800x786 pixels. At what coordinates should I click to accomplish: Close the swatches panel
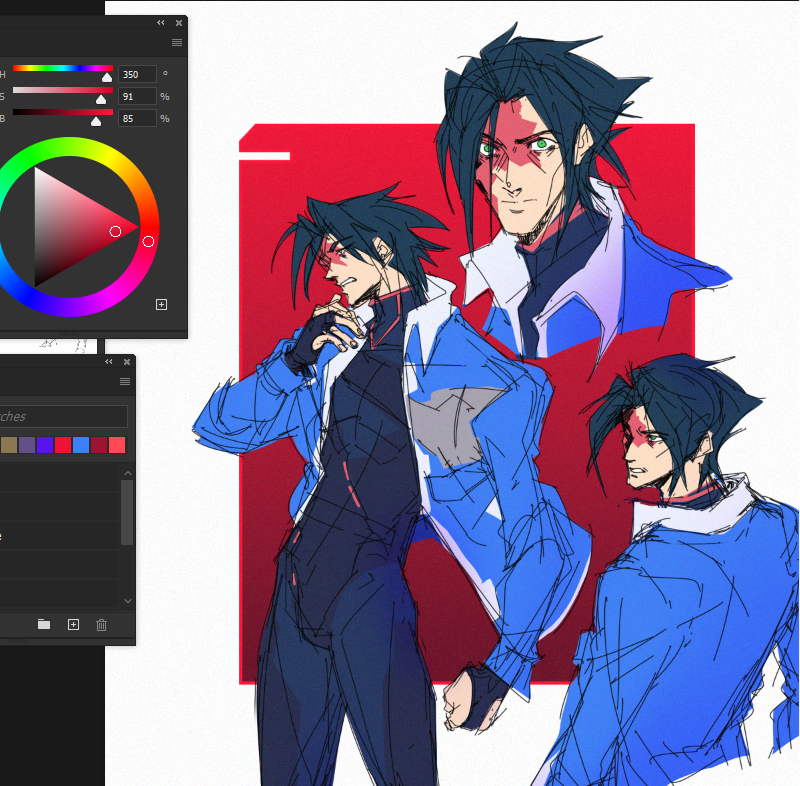[x=127, y=362]
